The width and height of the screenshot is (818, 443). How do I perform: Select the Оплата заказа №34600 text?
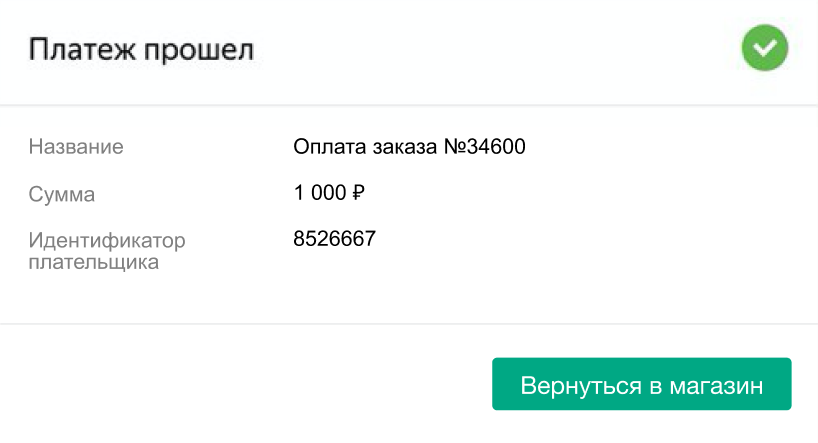tap(409, 147)
